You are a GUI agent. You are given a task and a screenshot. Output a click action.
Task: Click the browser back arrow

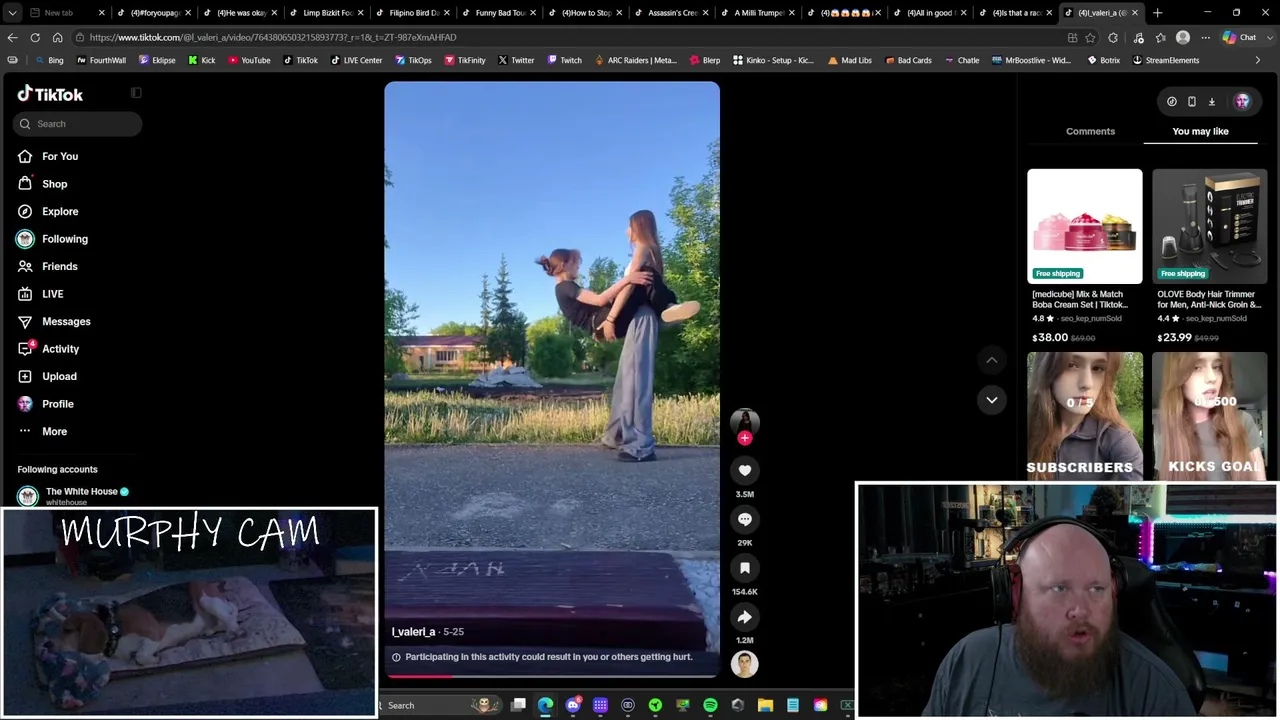[12, 38]
